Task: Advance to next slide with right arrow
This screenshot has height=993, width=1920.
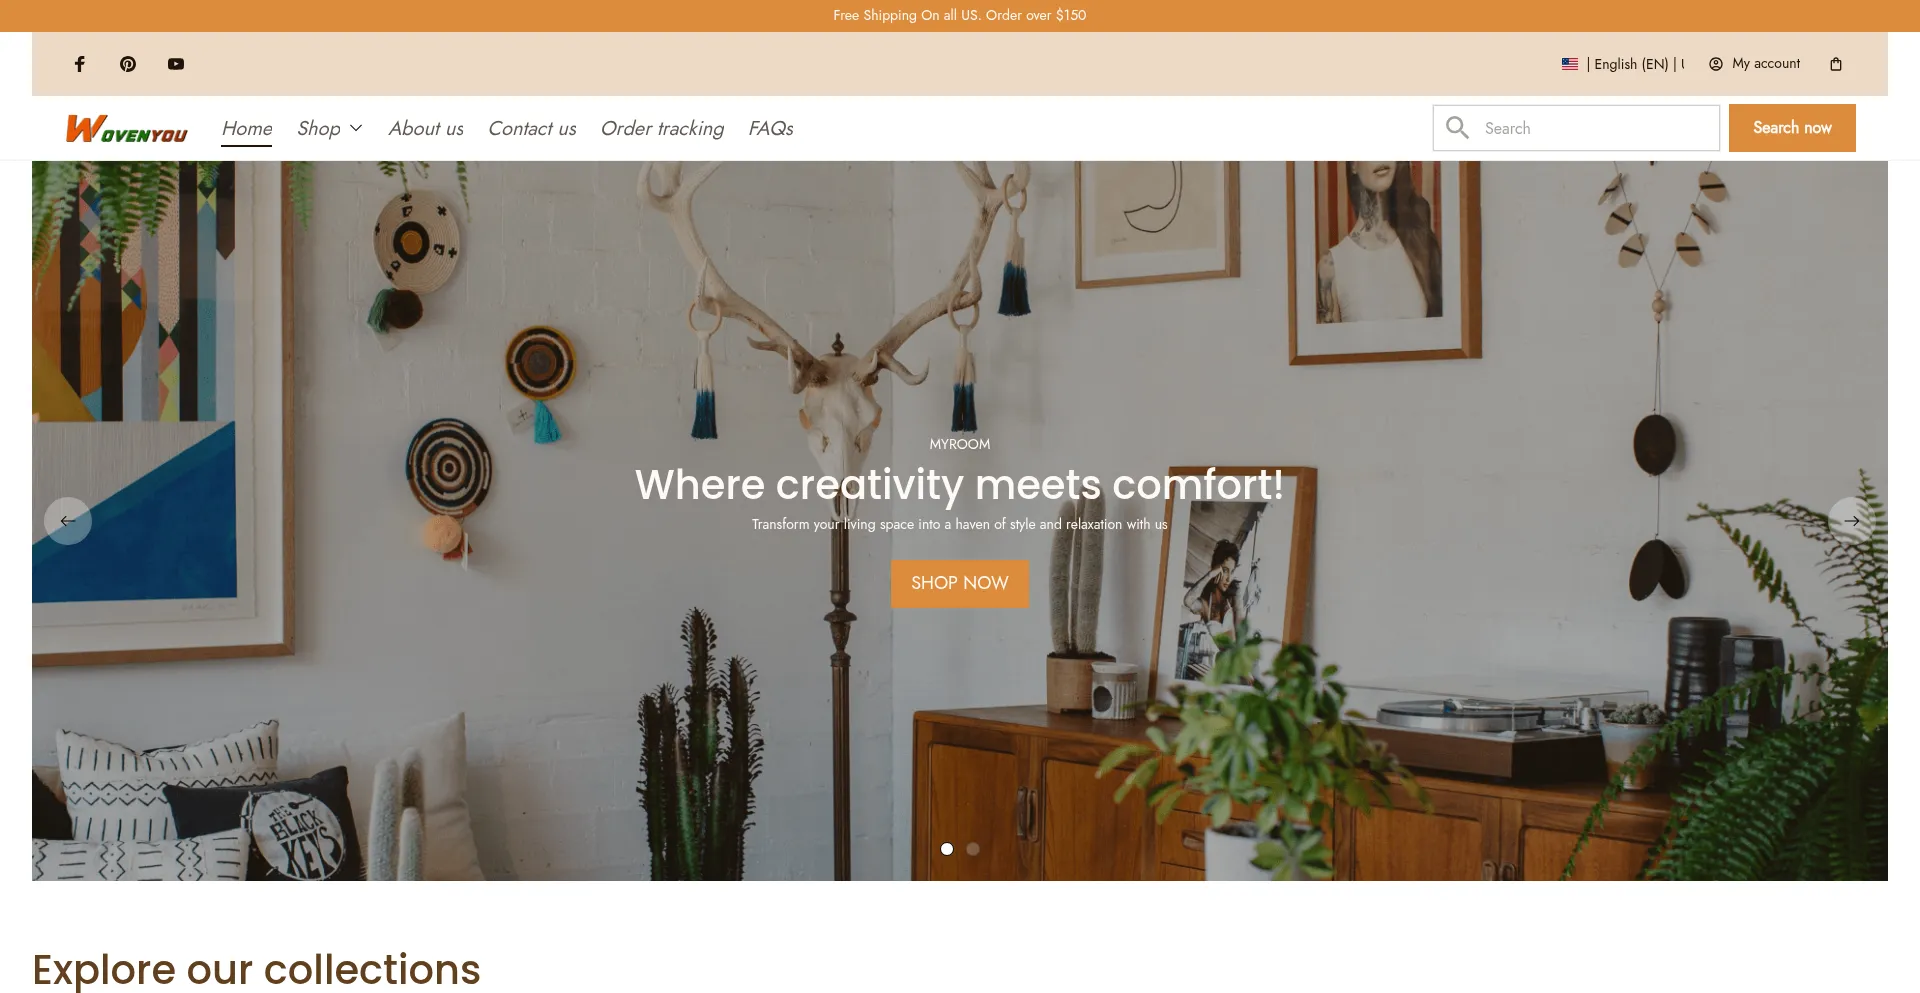Action: pos(1852,521)
